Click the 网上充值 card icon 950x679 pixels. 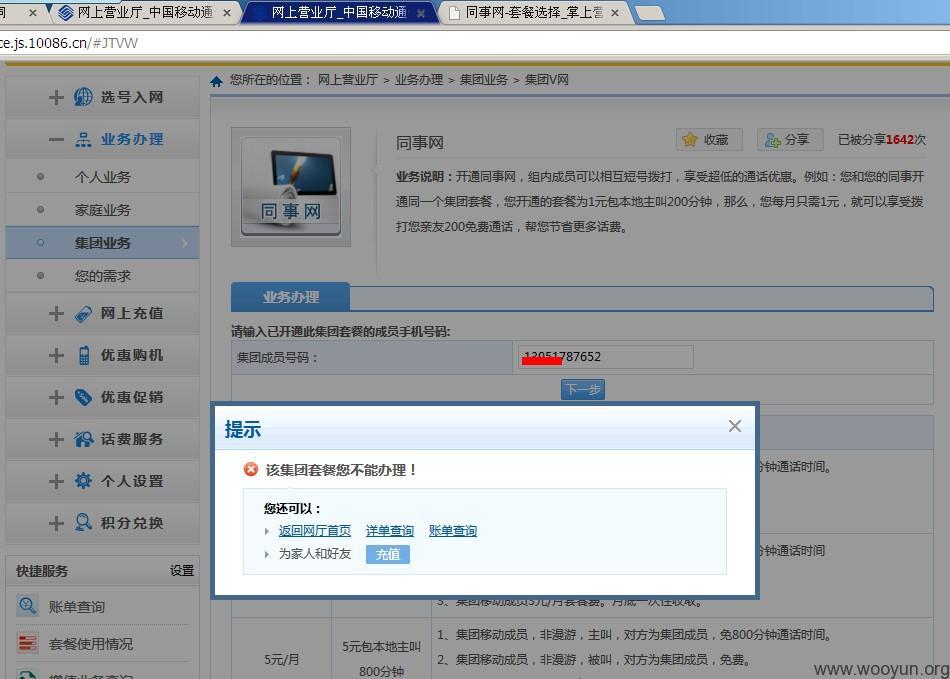coord(83,314)
